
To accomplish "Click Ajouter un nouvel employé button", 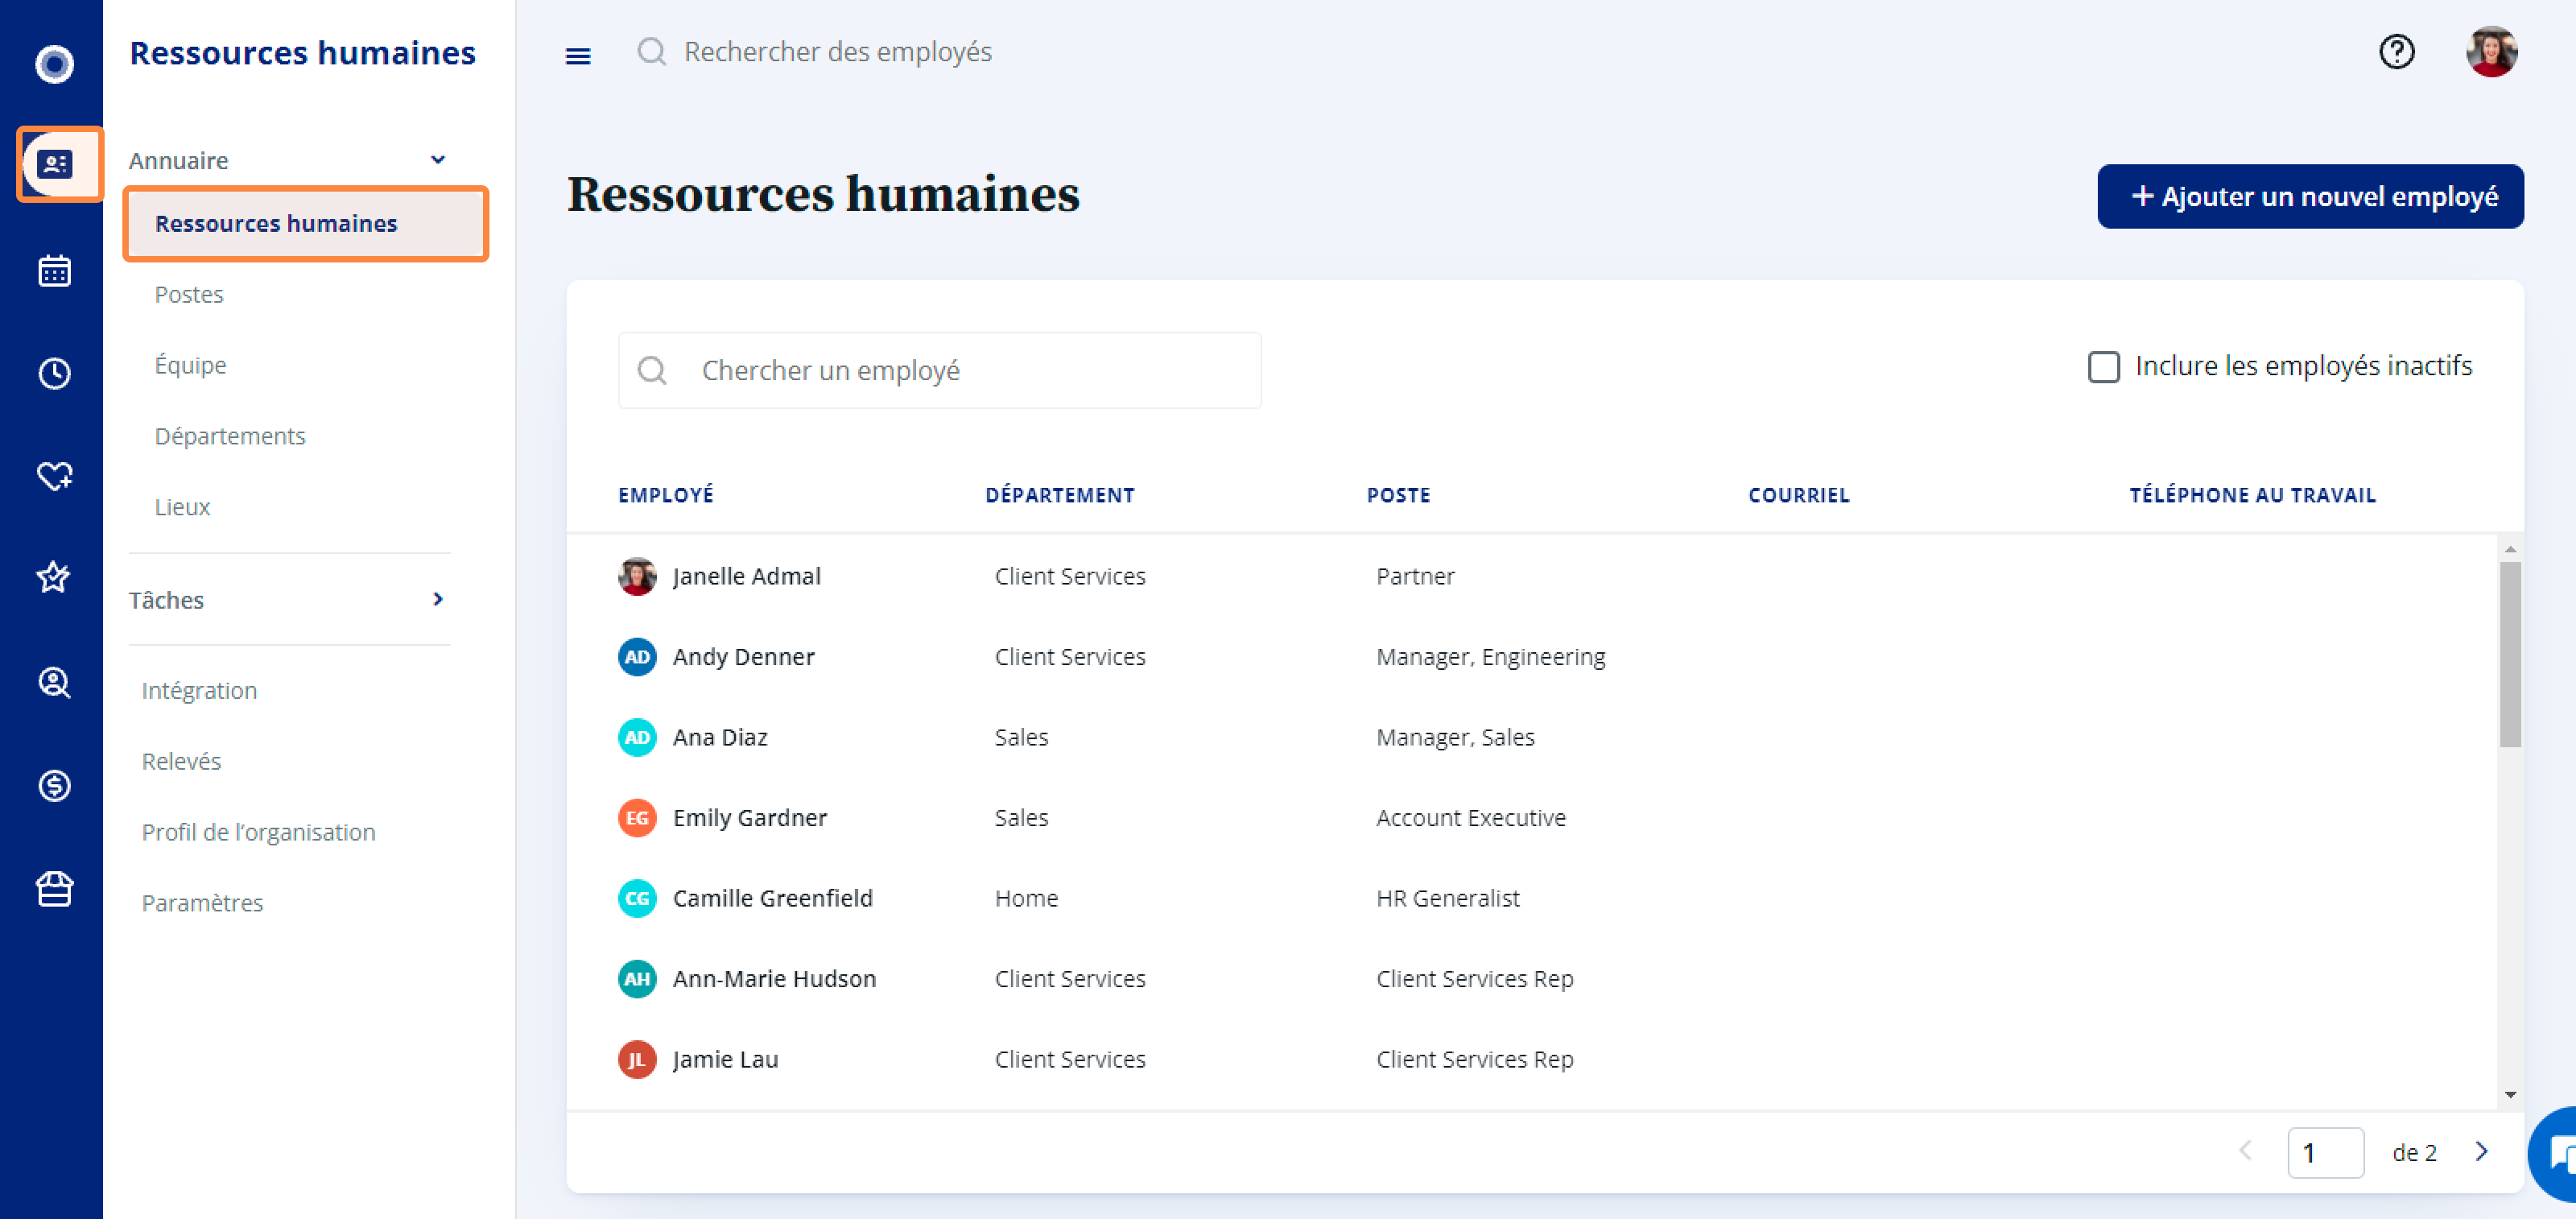I will (2310, 196).
